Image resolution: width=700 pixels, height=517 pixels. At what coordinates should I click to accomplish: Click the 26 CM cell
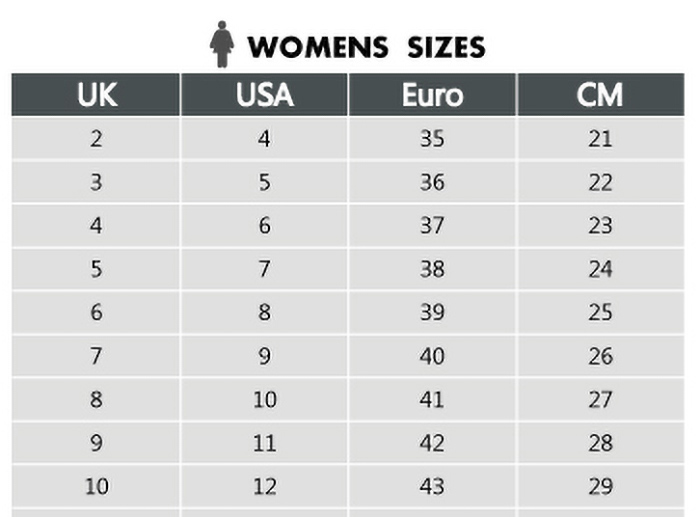coord(600,356)
